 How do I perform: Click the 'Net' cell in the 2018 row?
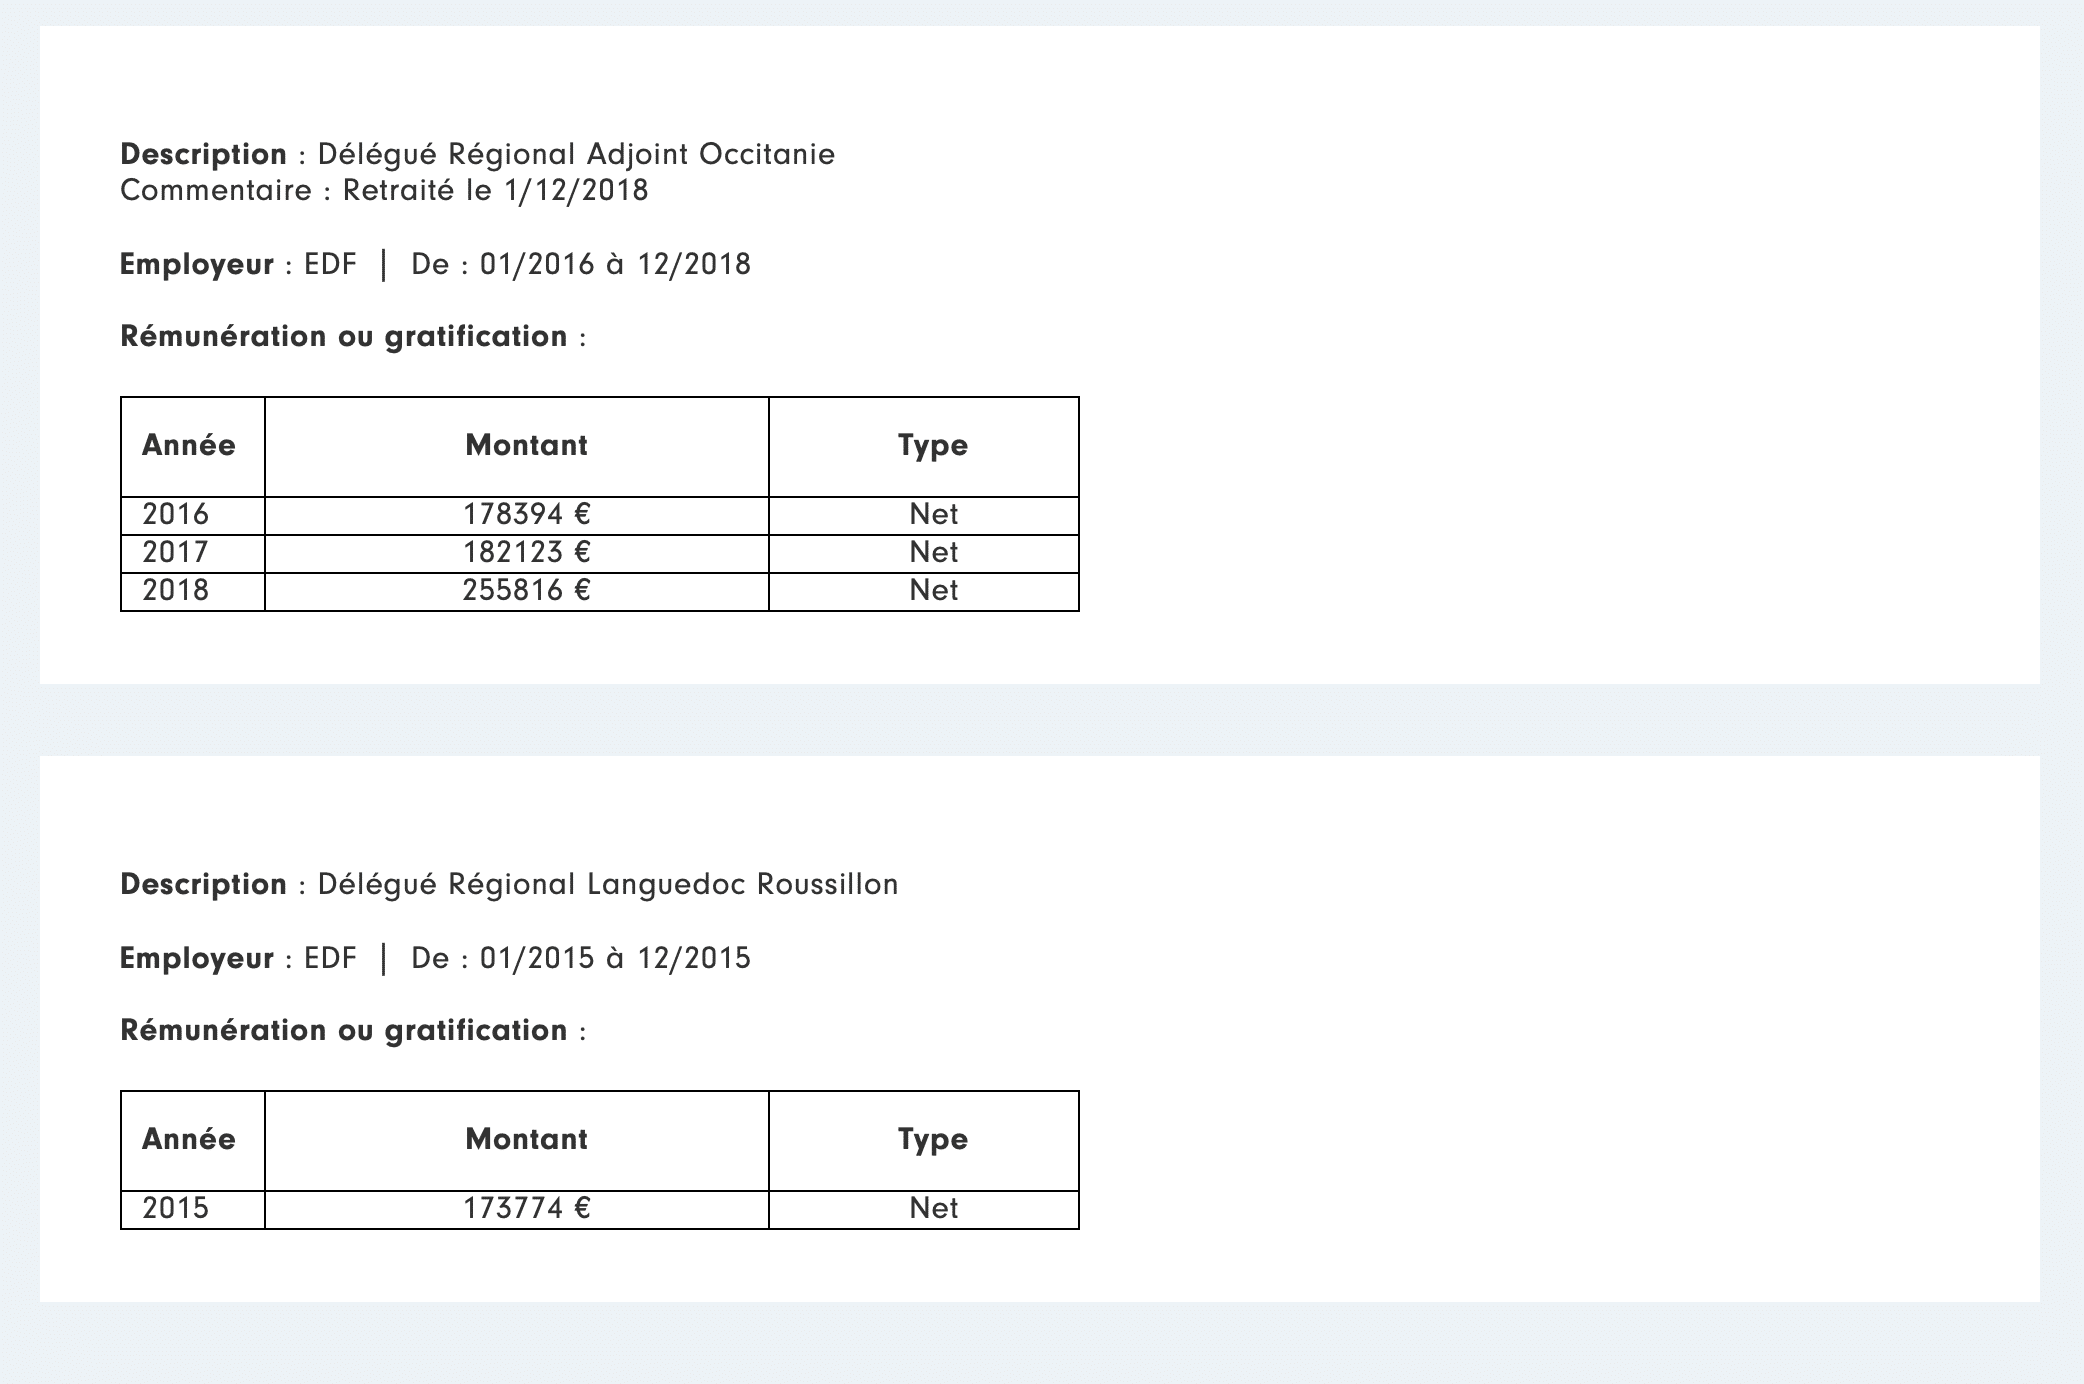(x=933, y=590)
